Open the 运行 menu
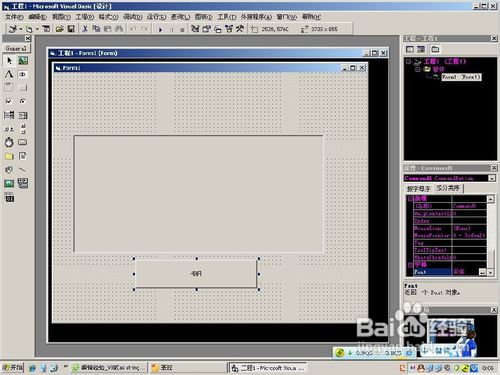This screenshot has width=500, height=375. (156, 16)
